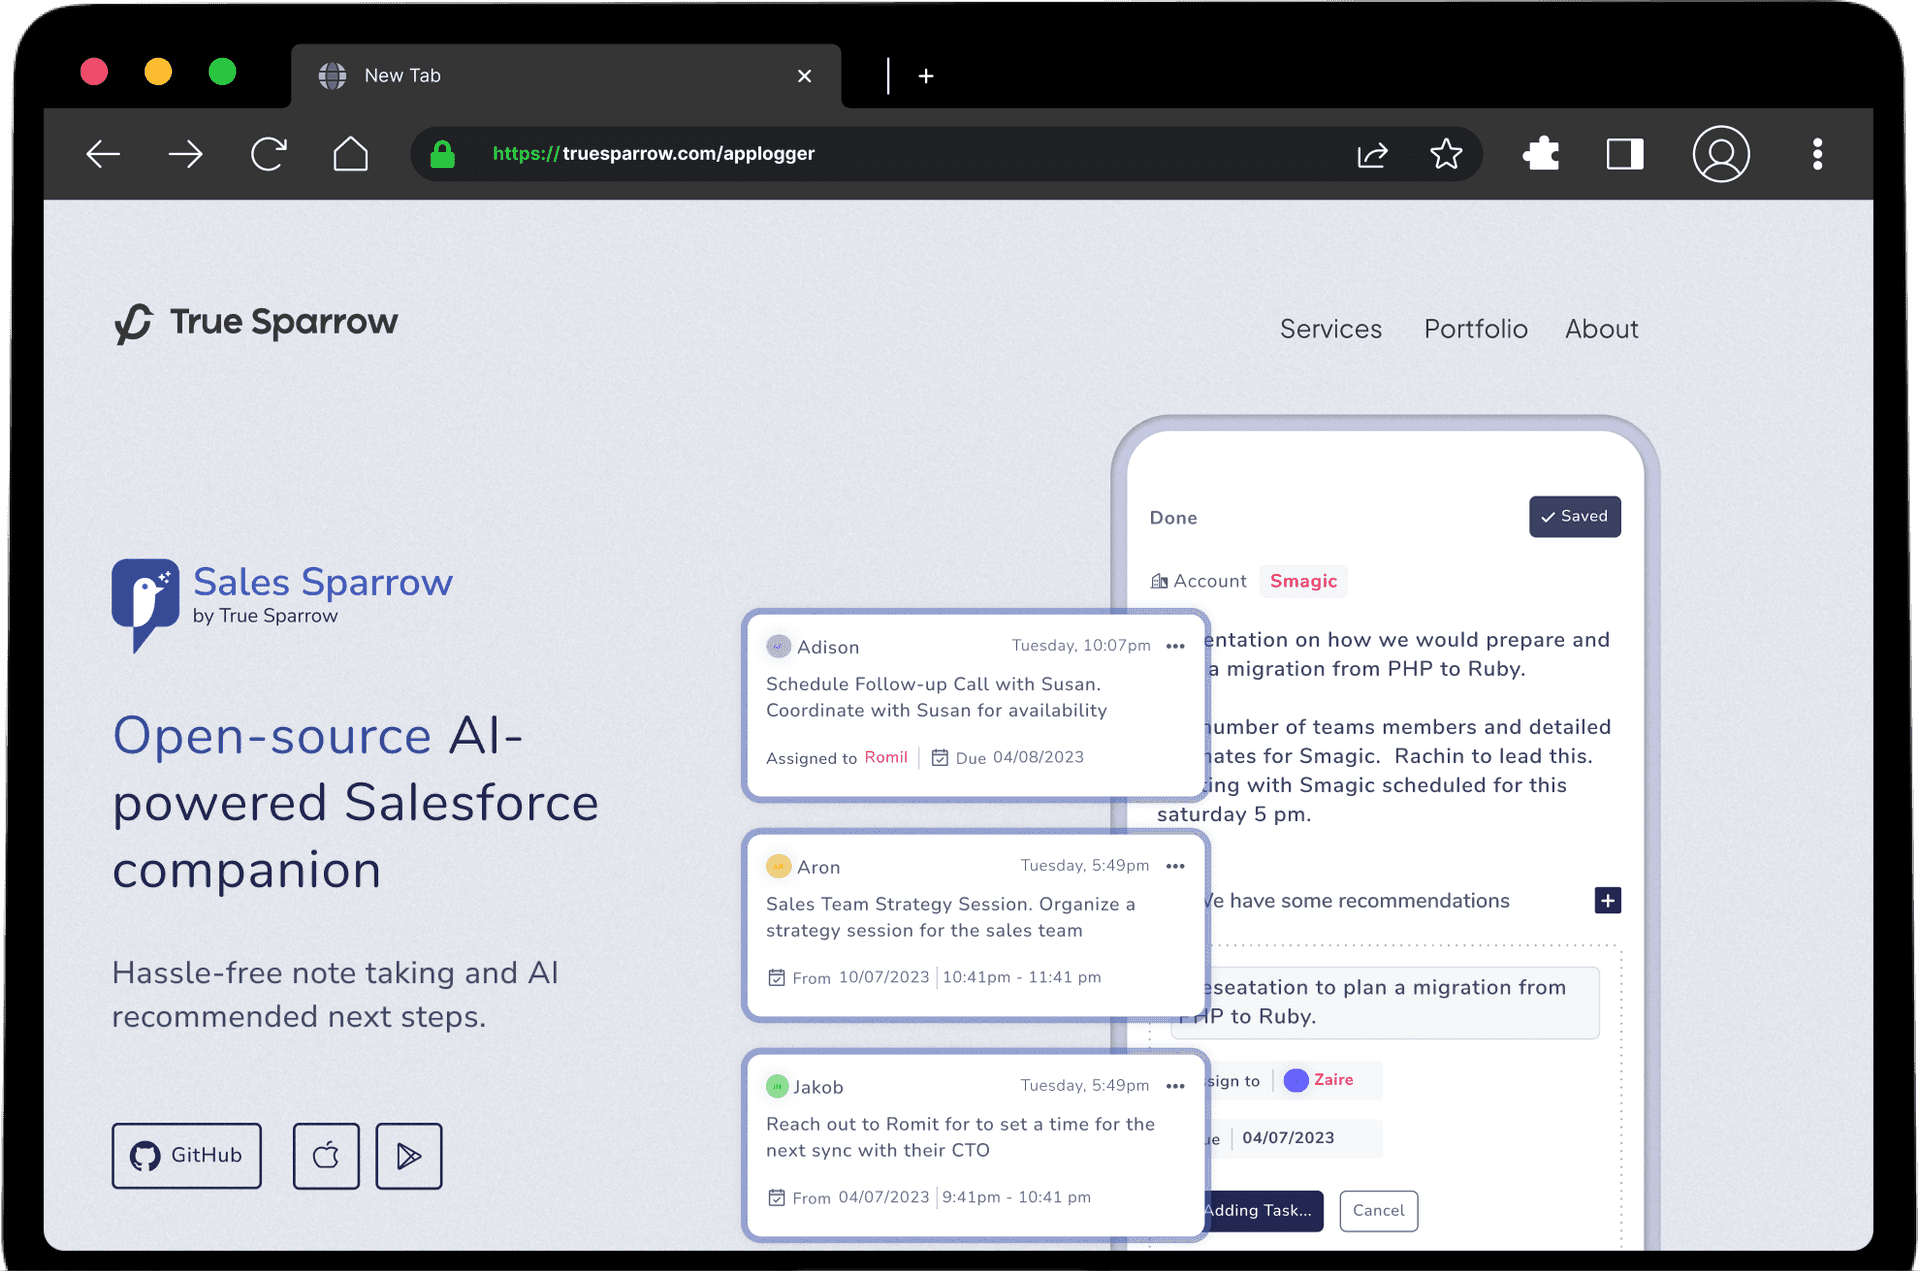The image size is (1920, 1271).
Task: Click the About menu item
Action: point(1602,328)
